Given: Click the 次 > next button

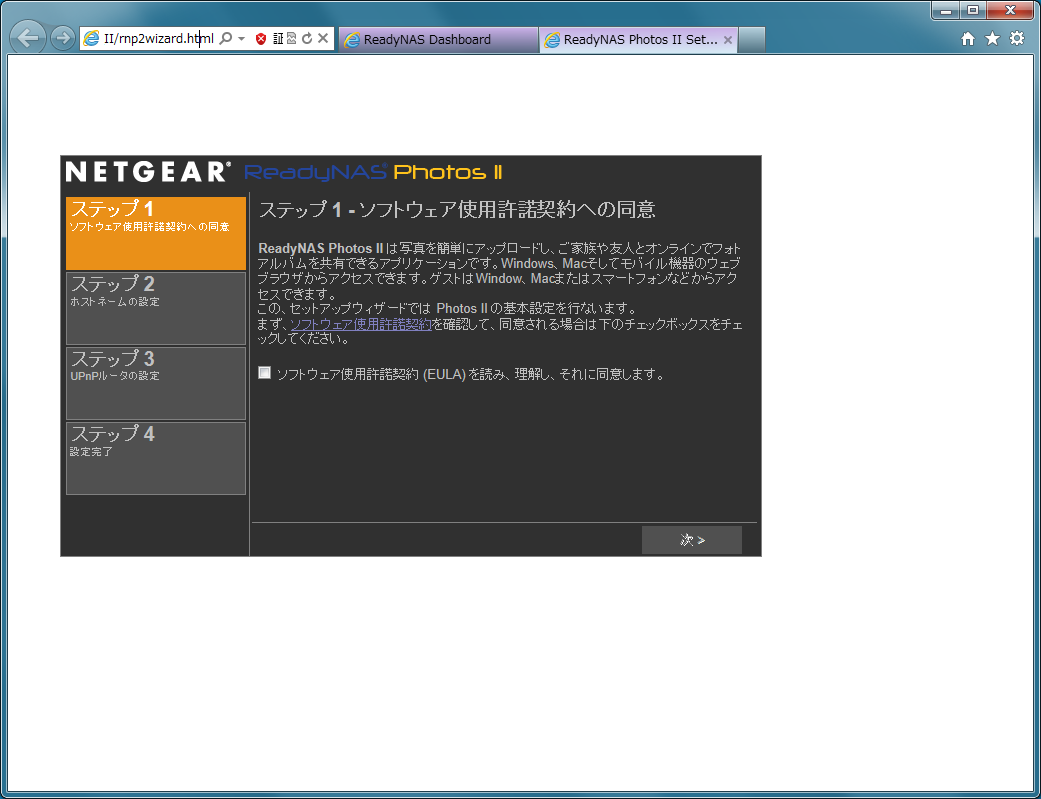Looking at the screenshot, I should (x=692, y=540).
